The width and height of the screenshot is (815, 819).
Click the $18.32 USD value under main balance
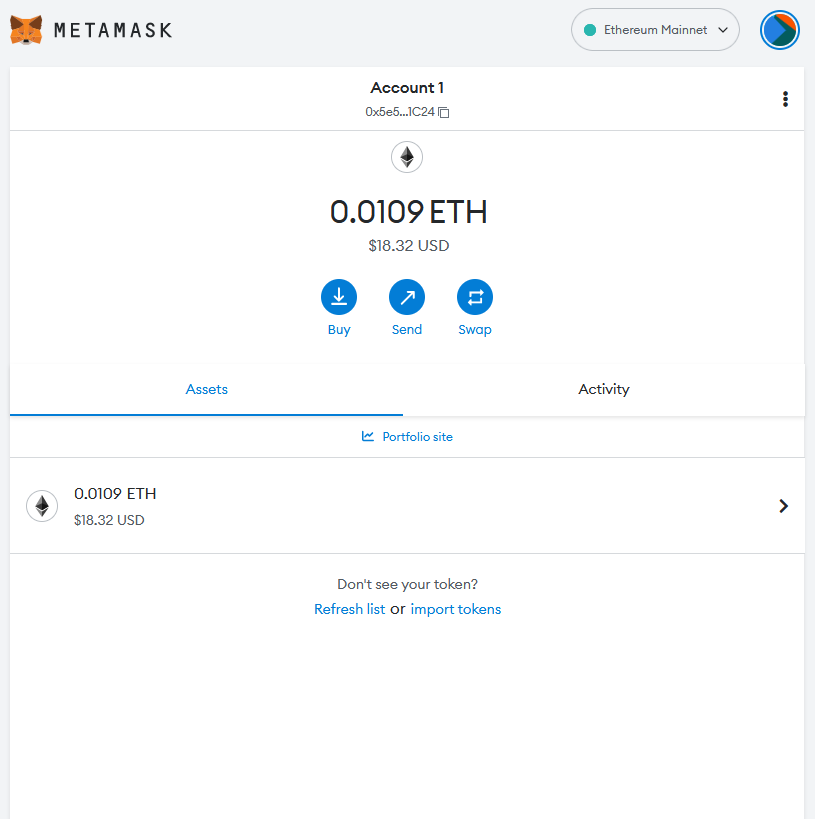click(x=409, y=245)
